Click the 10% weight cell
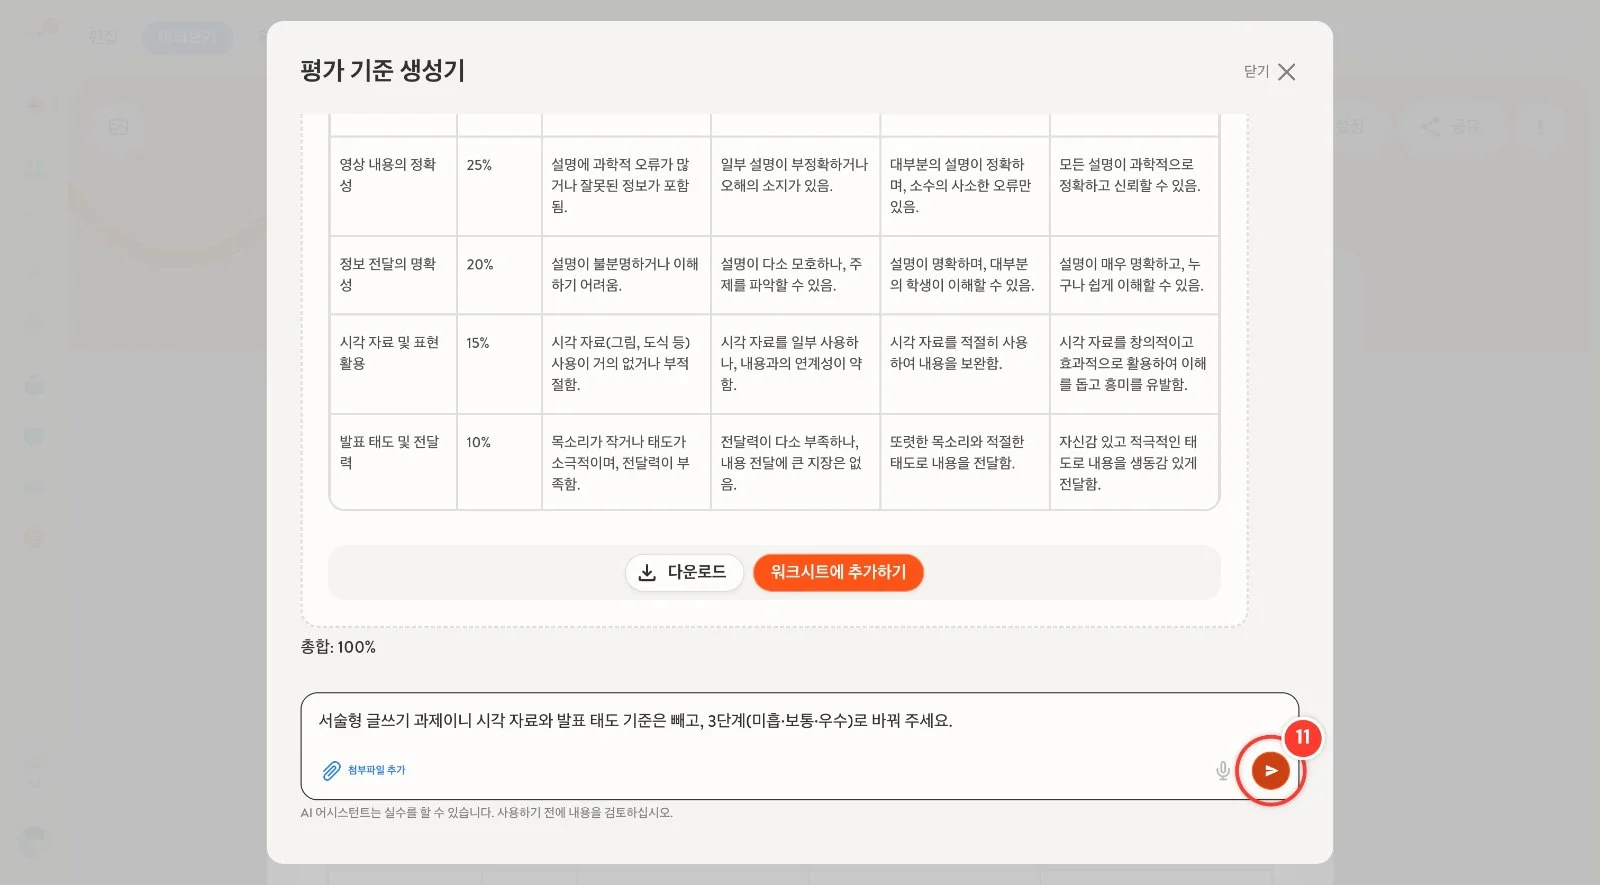The height and width of the screenshot is (885, 1600). point(499,462)
